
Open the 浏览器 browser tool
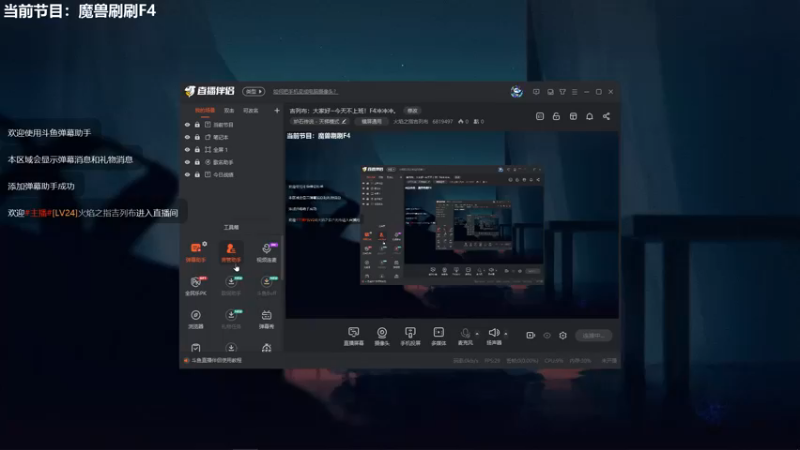pyautogui.click(x=195, y=319)
